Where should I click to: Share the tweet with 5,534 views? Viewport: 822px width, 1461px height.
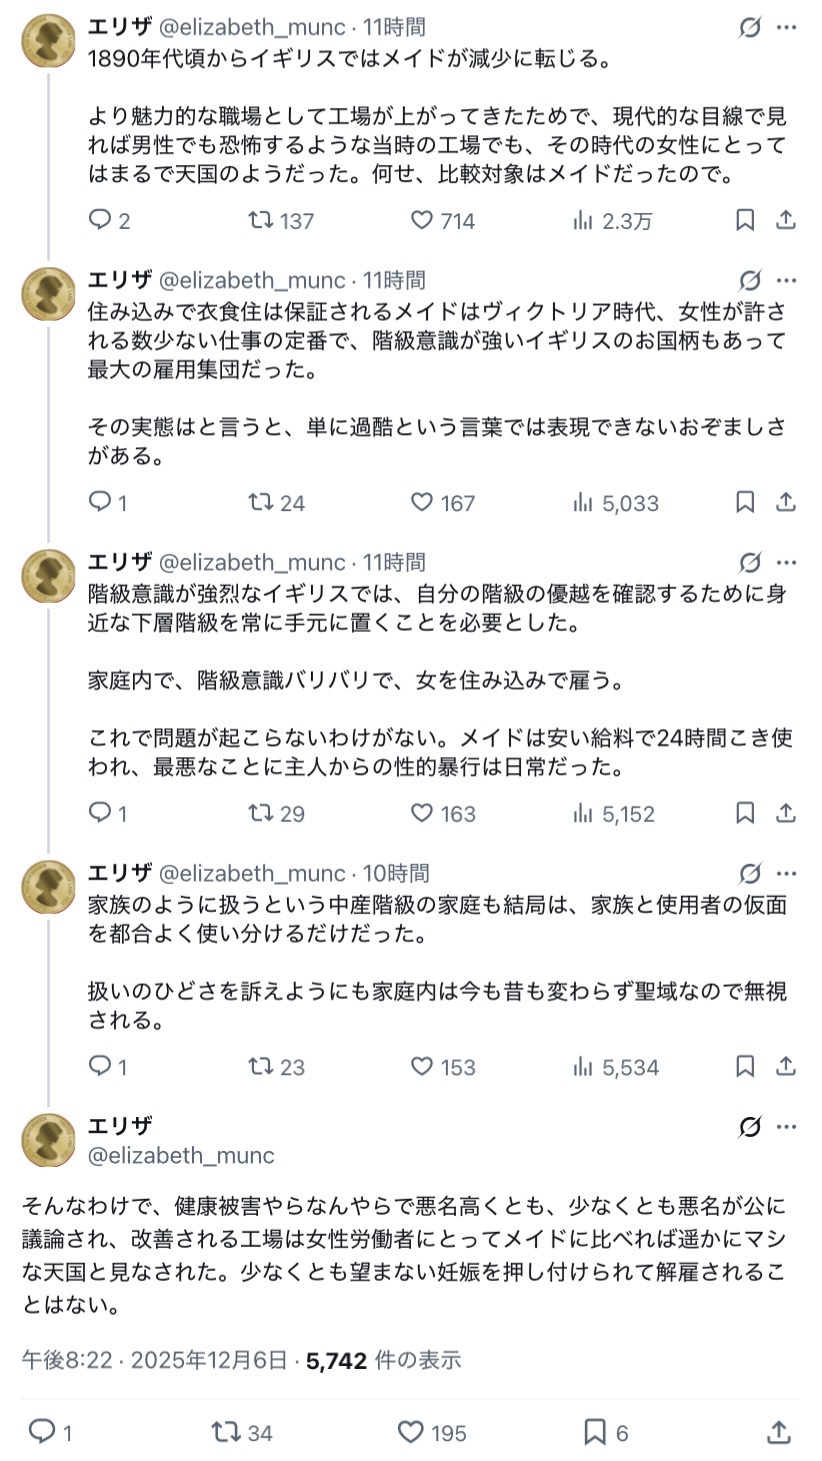click(x=786, y=1067)
